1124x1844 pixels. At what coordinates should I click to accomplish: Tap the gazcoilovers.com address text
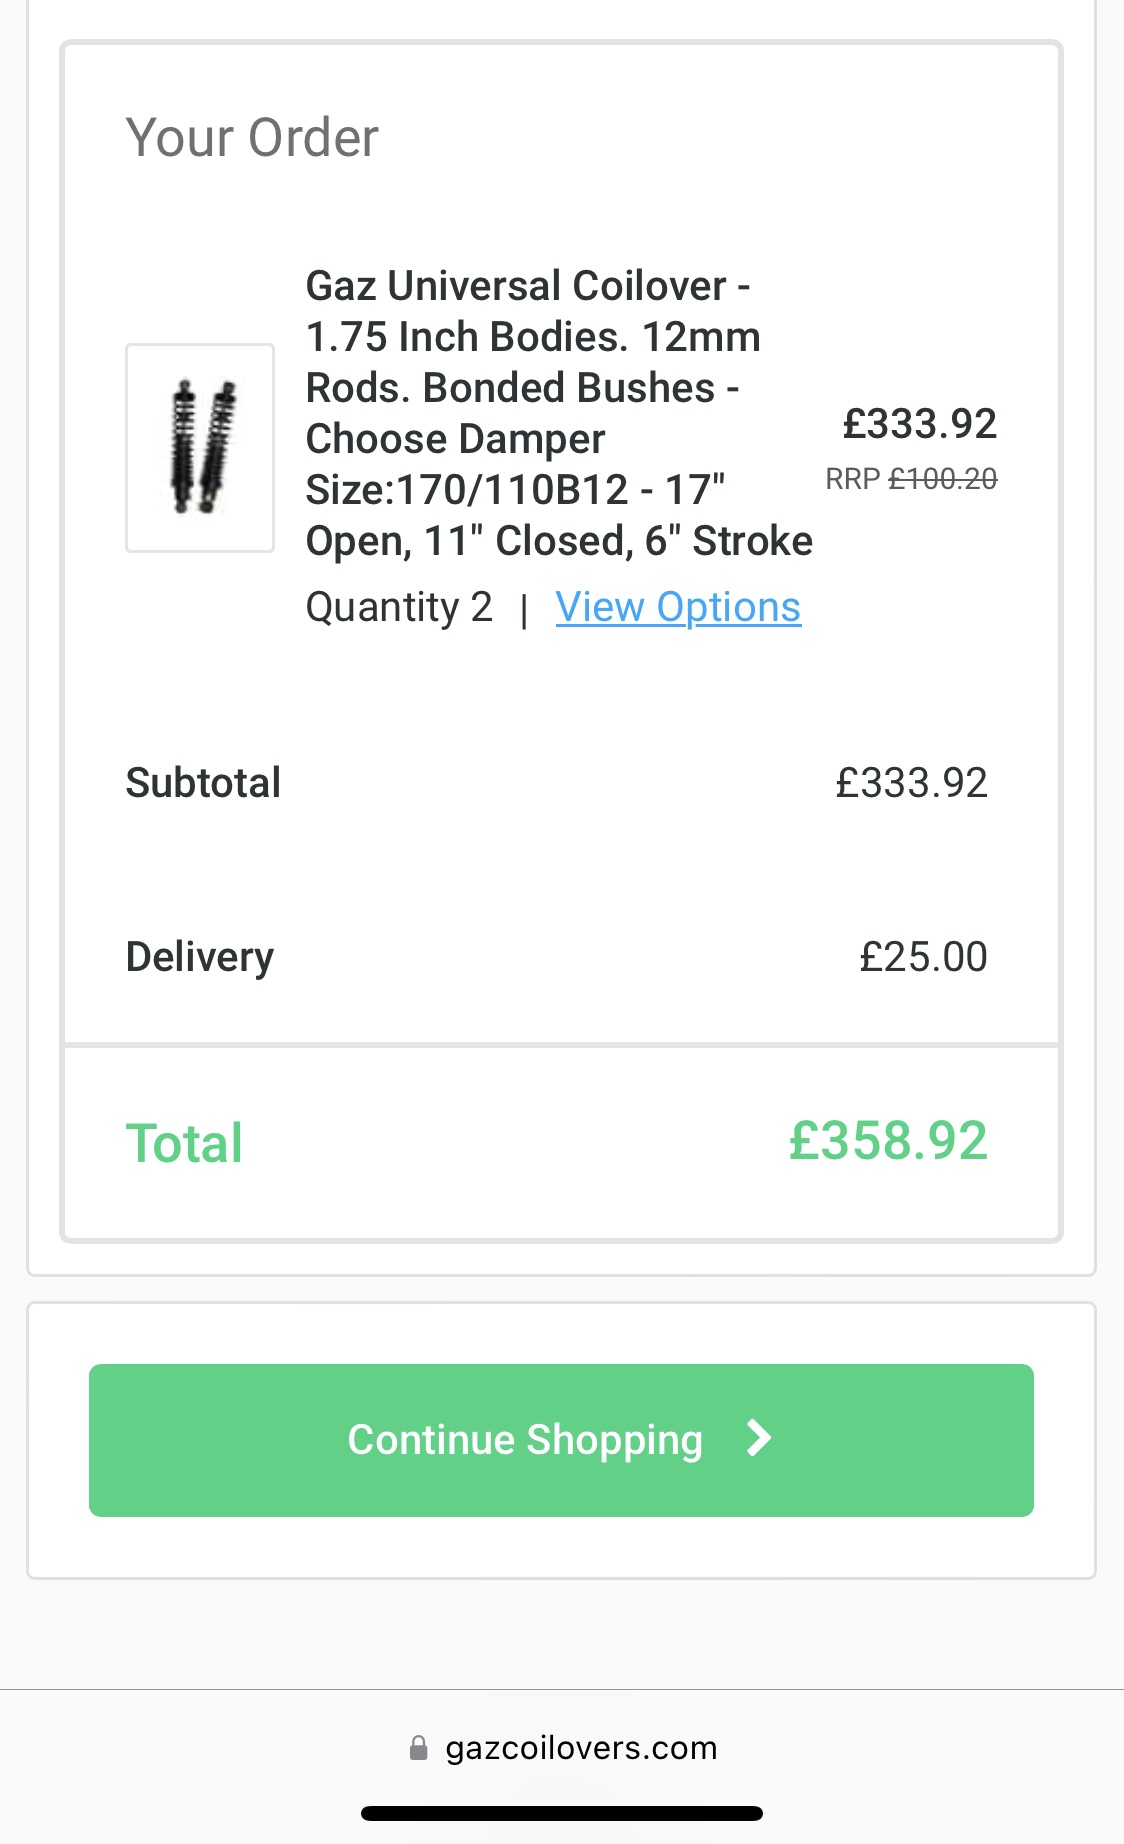pyautogui.click(x=581, y=1748)
